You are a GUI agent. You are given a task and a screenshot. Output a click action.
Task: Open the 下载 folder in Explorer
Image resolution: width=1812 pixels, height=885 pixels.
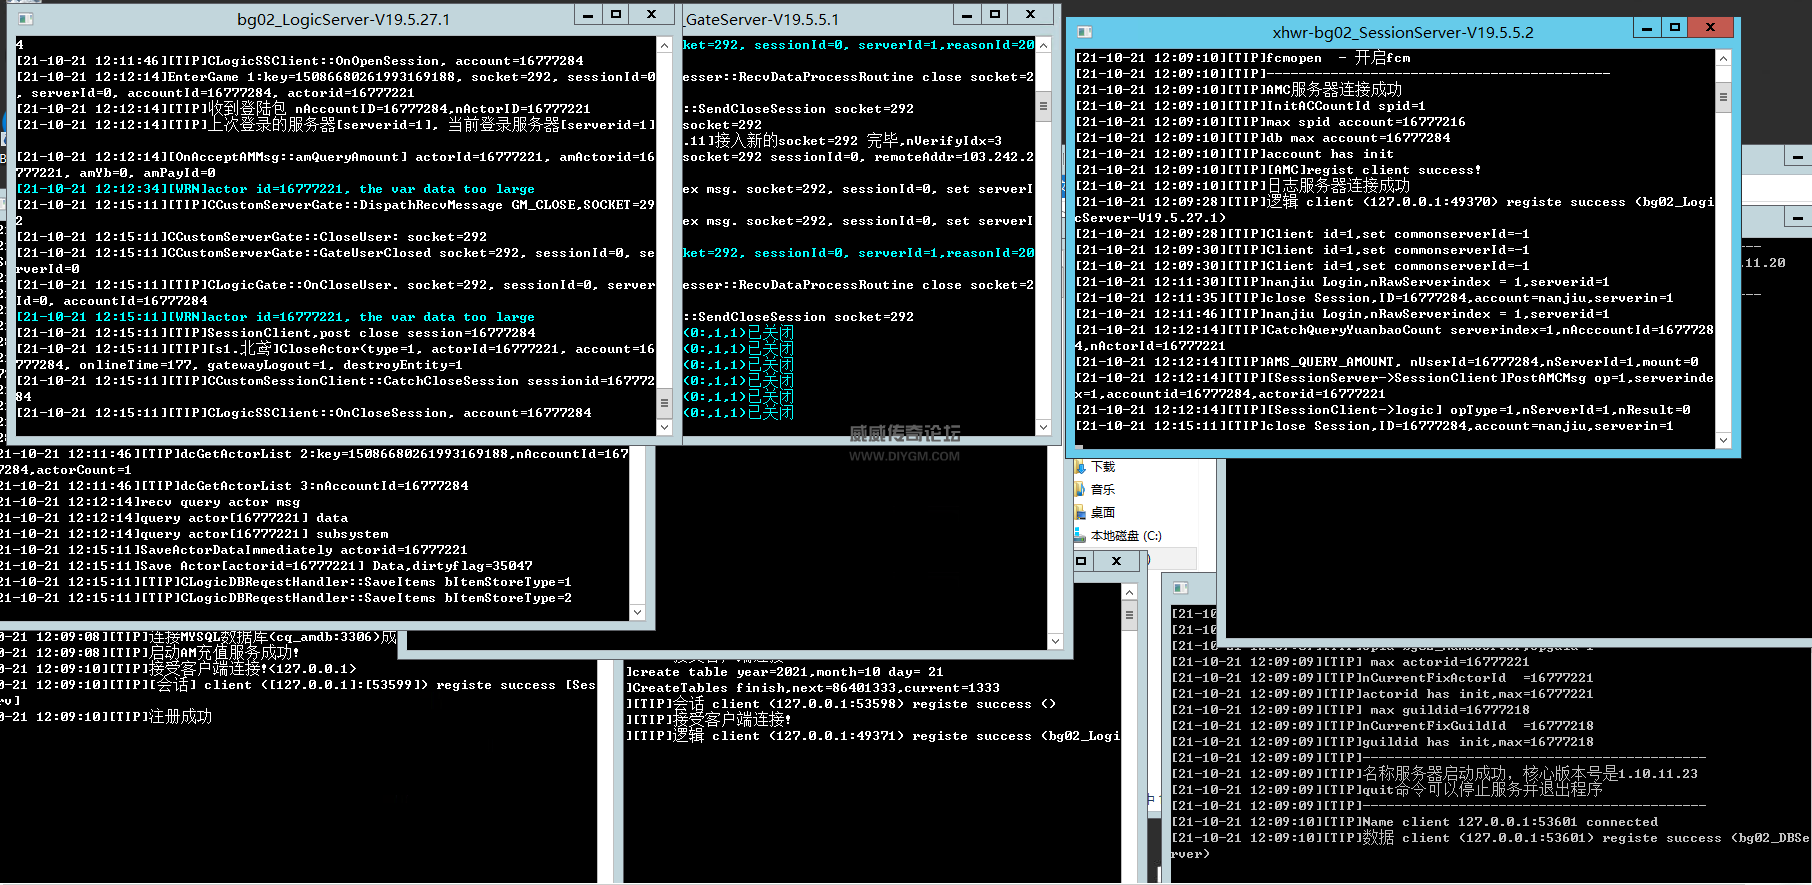[x=1102, y=467]
